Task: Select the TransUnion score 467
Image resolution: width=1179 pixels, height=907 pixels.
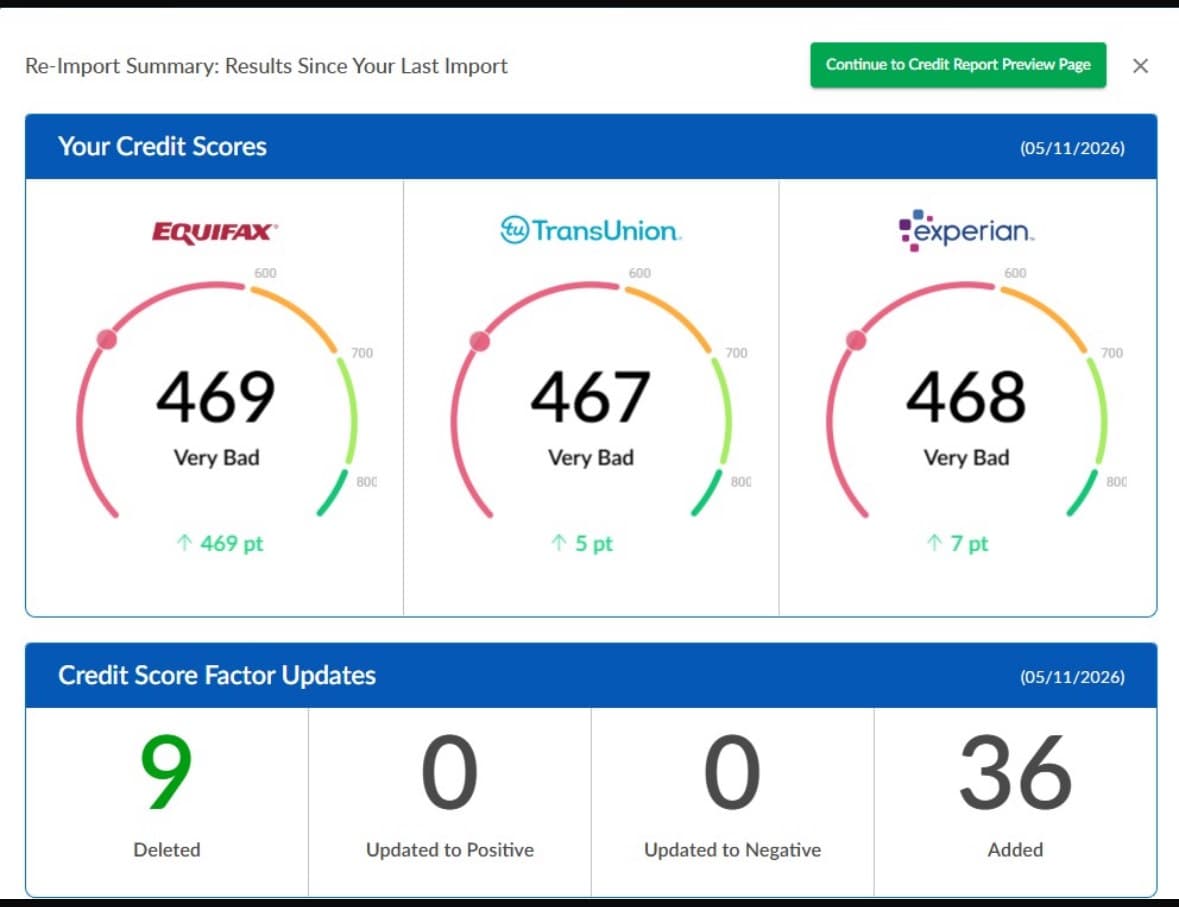Action: (590, 396)
